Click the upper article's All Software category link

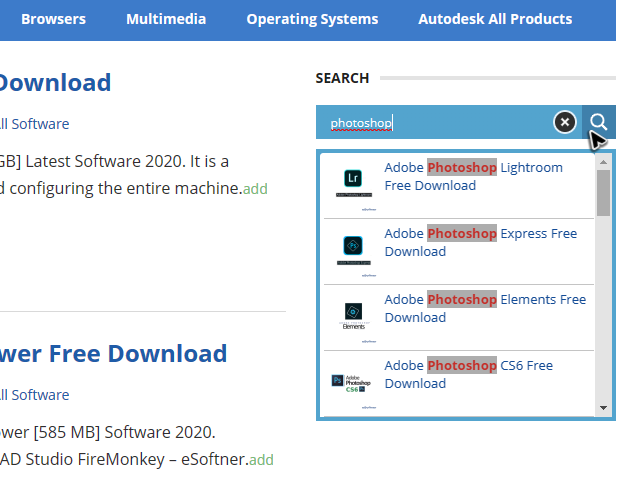coord(35,124)
